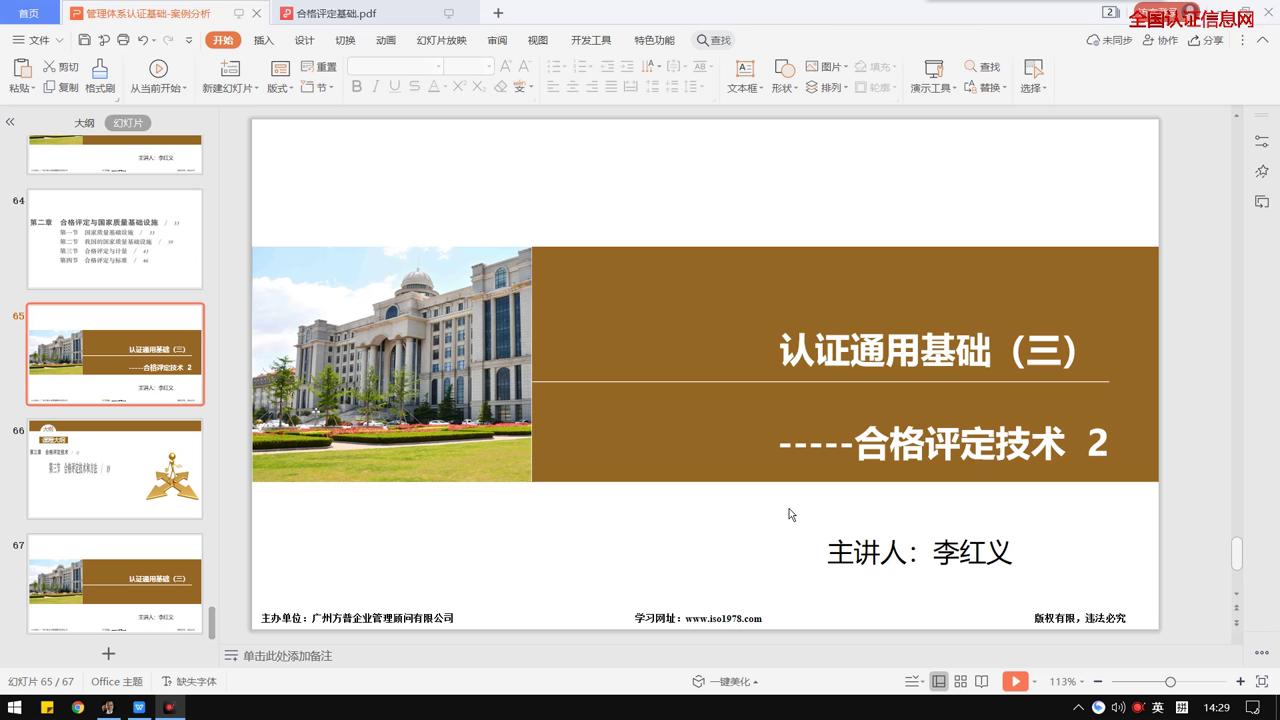Select slide 66 thumbnail
The image size is (1280, 720).
pyautogui.click(x=115, y=469)
